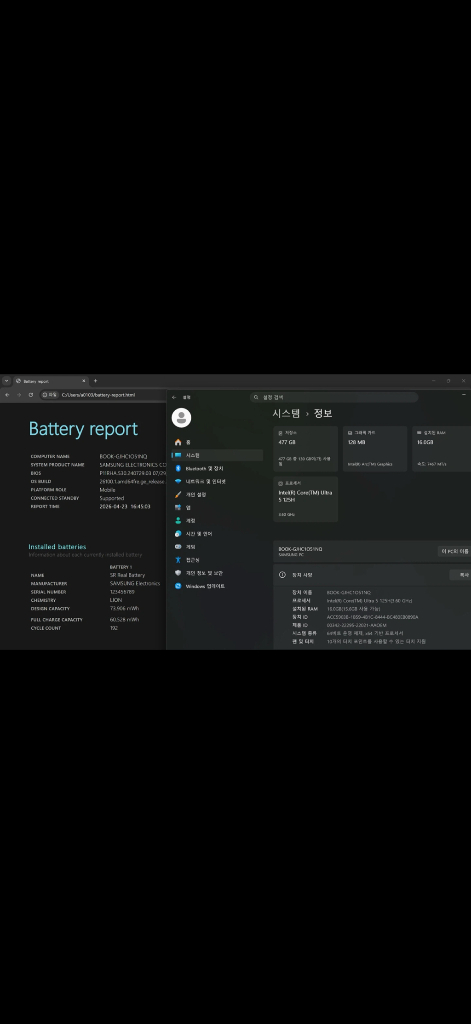
Task: Open the Accounts (계정) settings section
Action: tap(217, 520)
